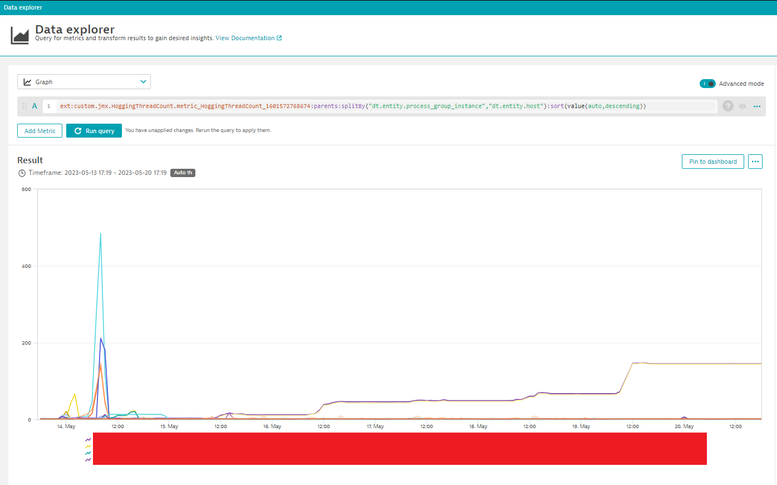Click the help question mark icon in query row
Image resolution: width=777 pixels, height=485 pixels.
coord(728,106)
